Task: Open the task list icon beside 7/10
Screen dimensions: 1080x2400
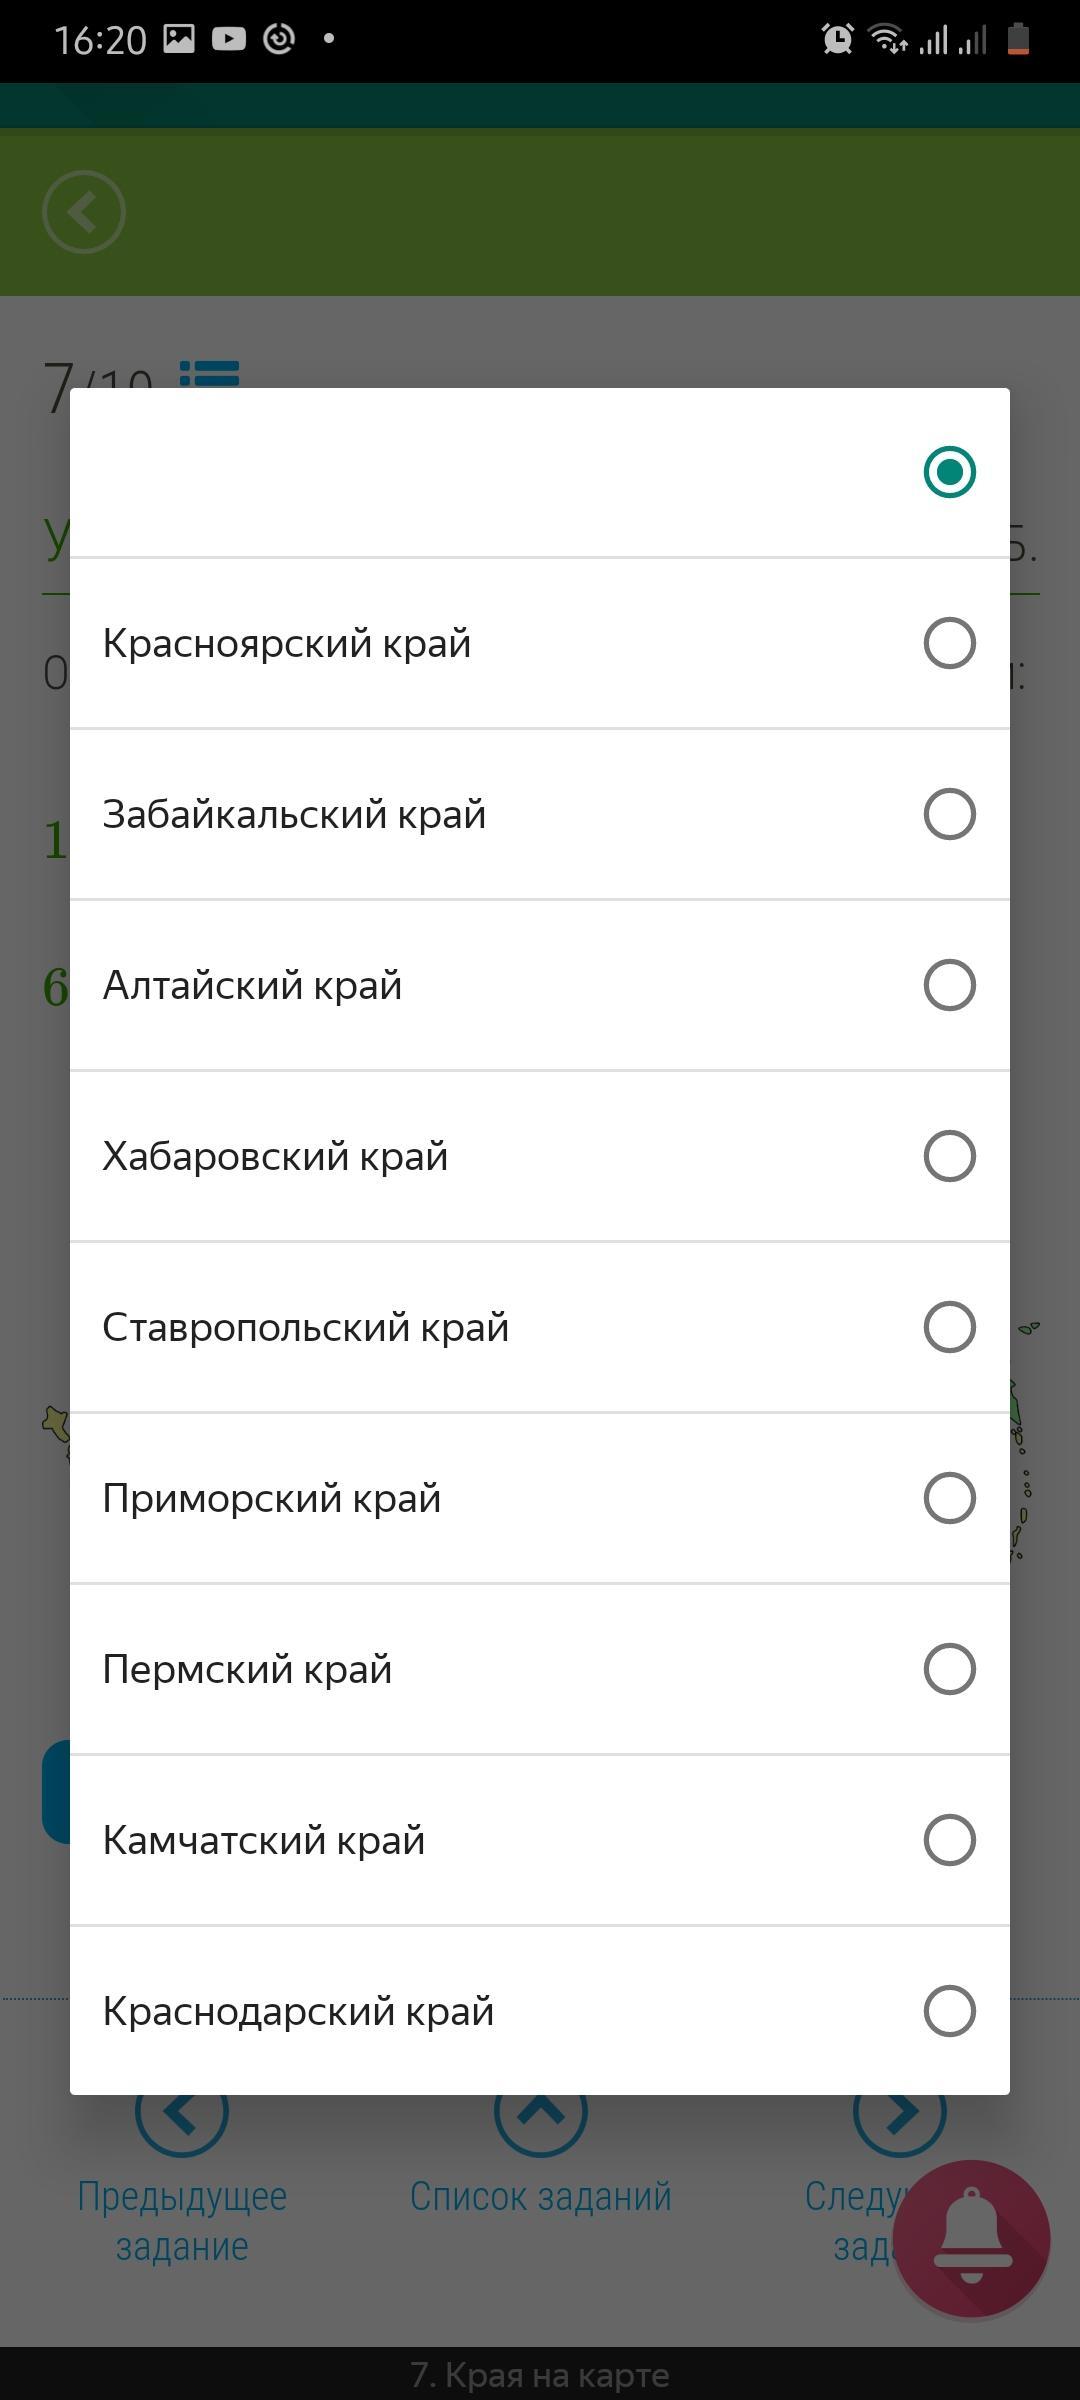Action: tap(210, 374)
